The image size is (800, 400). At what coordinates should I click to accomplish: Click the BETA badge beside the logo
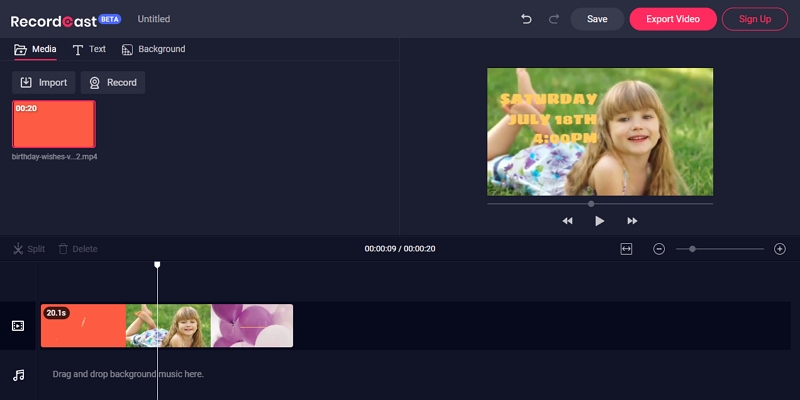(110, 19)
